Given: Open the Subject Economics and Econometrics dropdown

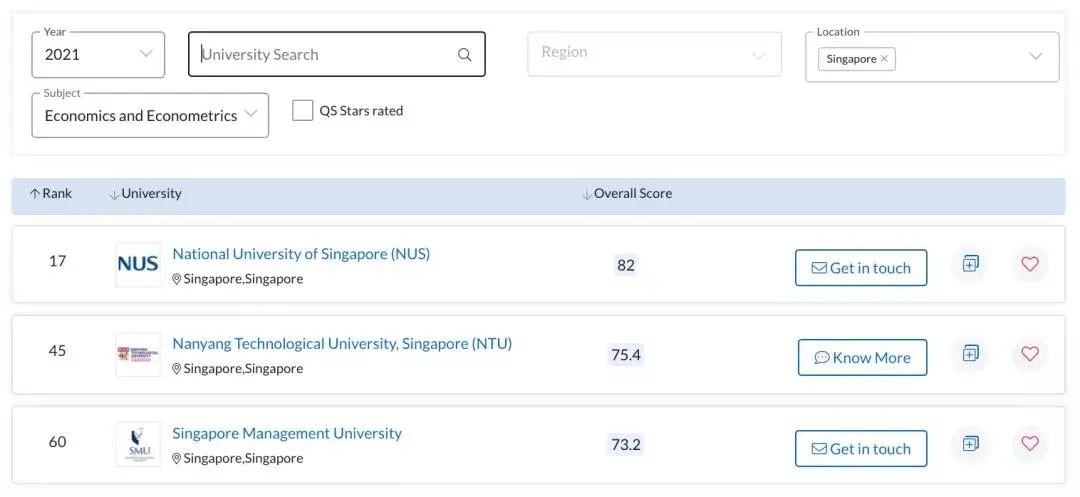Looking at the screenshot, I should [150, 115].
